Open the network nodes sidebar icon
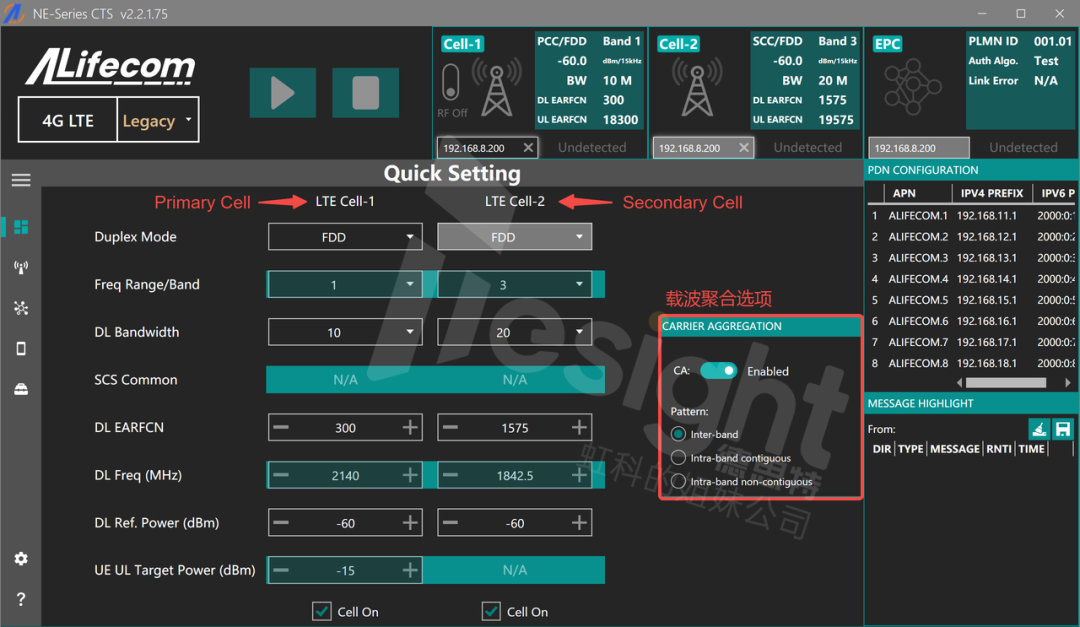This screenshot has height=627, width=1080. [21, 308]
